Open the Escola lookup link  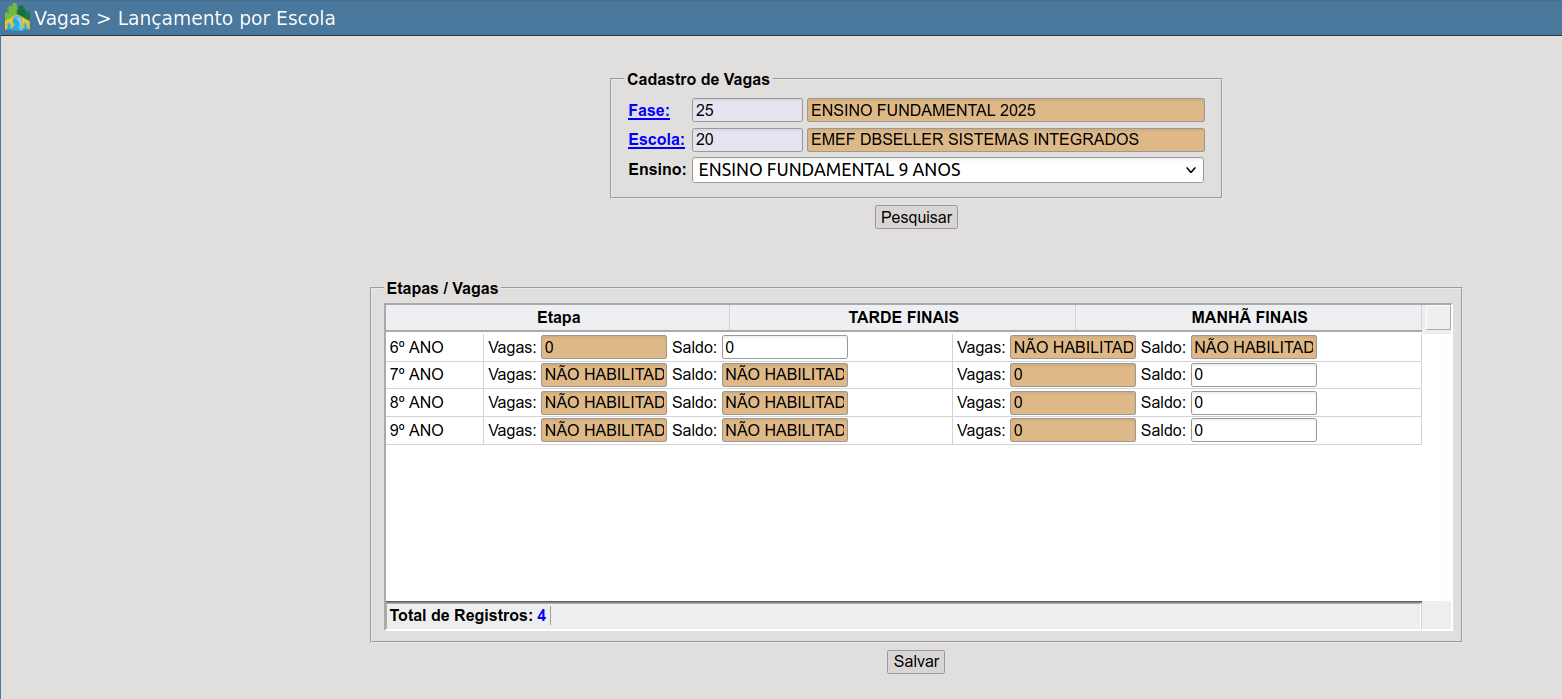pyautogui.click(x=656, y=140)
